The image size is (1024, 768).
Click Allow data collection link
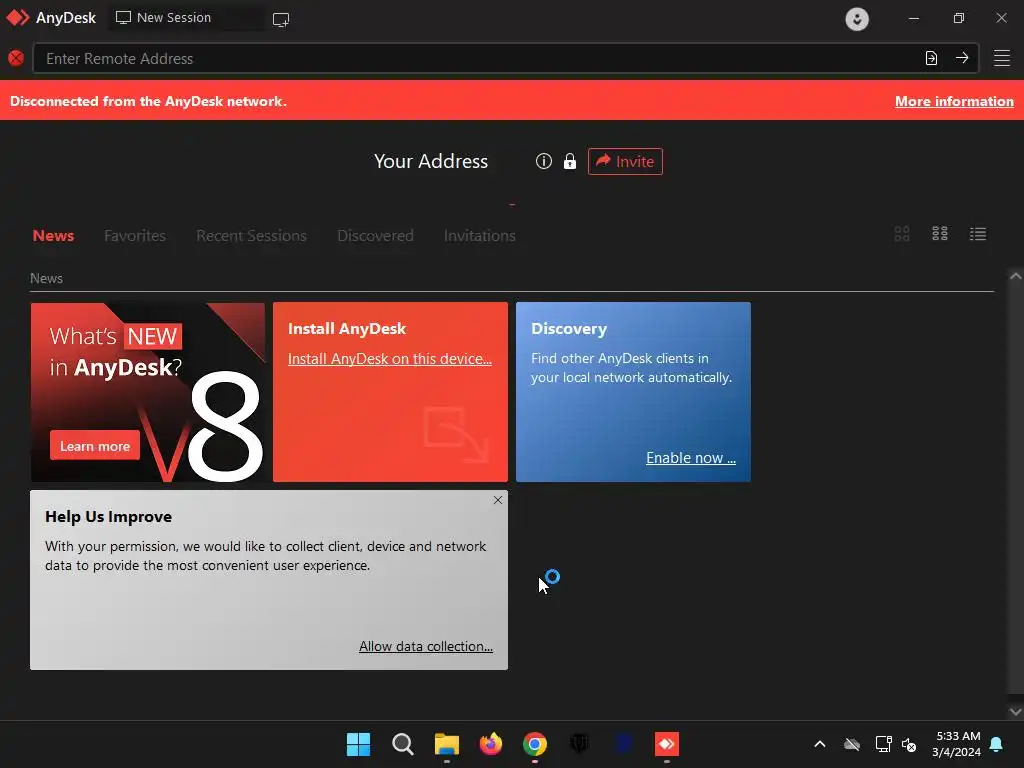tap(426, 647)
